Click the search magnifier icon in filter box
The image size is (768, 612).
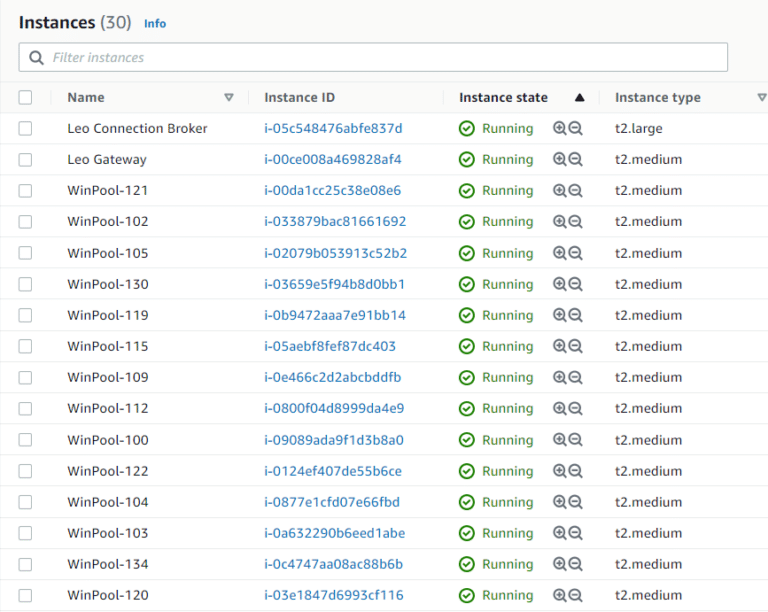click(36, 58)
